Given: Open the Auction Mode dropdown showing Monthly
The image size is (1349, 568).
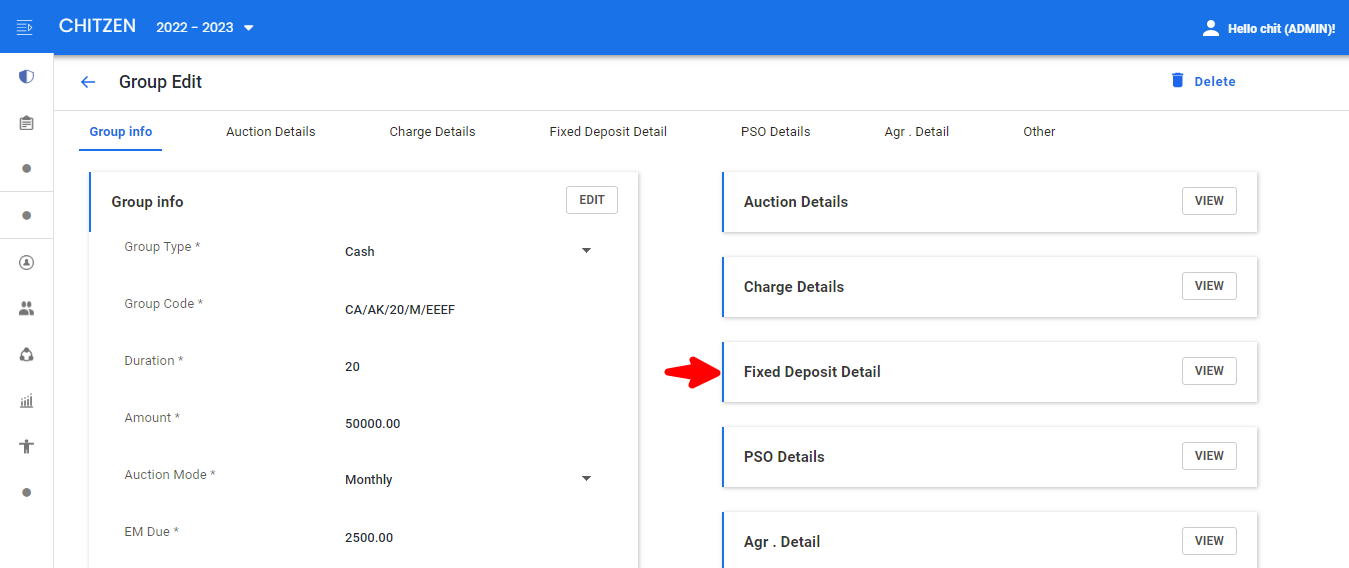Looking at the screenshot, I should point(468,479).
